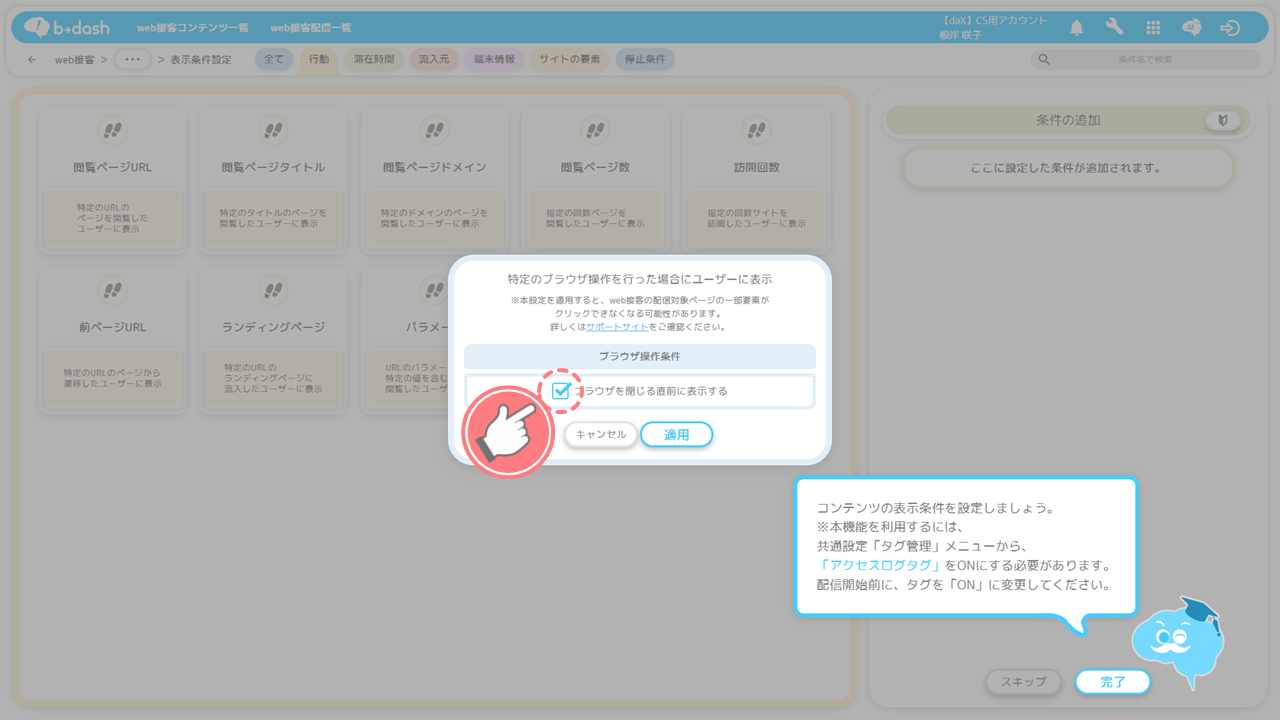This screenshot has width=1280, height=720.
Task: Select the 滞在時間 filter tab
Action: pyautogui.click(x=374, y=60)
